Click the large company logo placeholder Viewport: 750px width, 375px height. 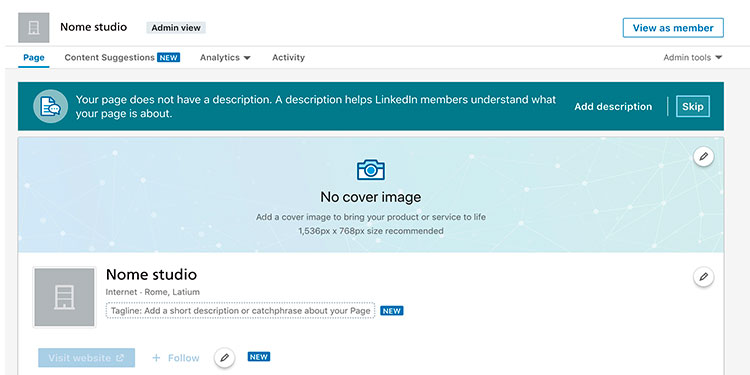point(64,297)
